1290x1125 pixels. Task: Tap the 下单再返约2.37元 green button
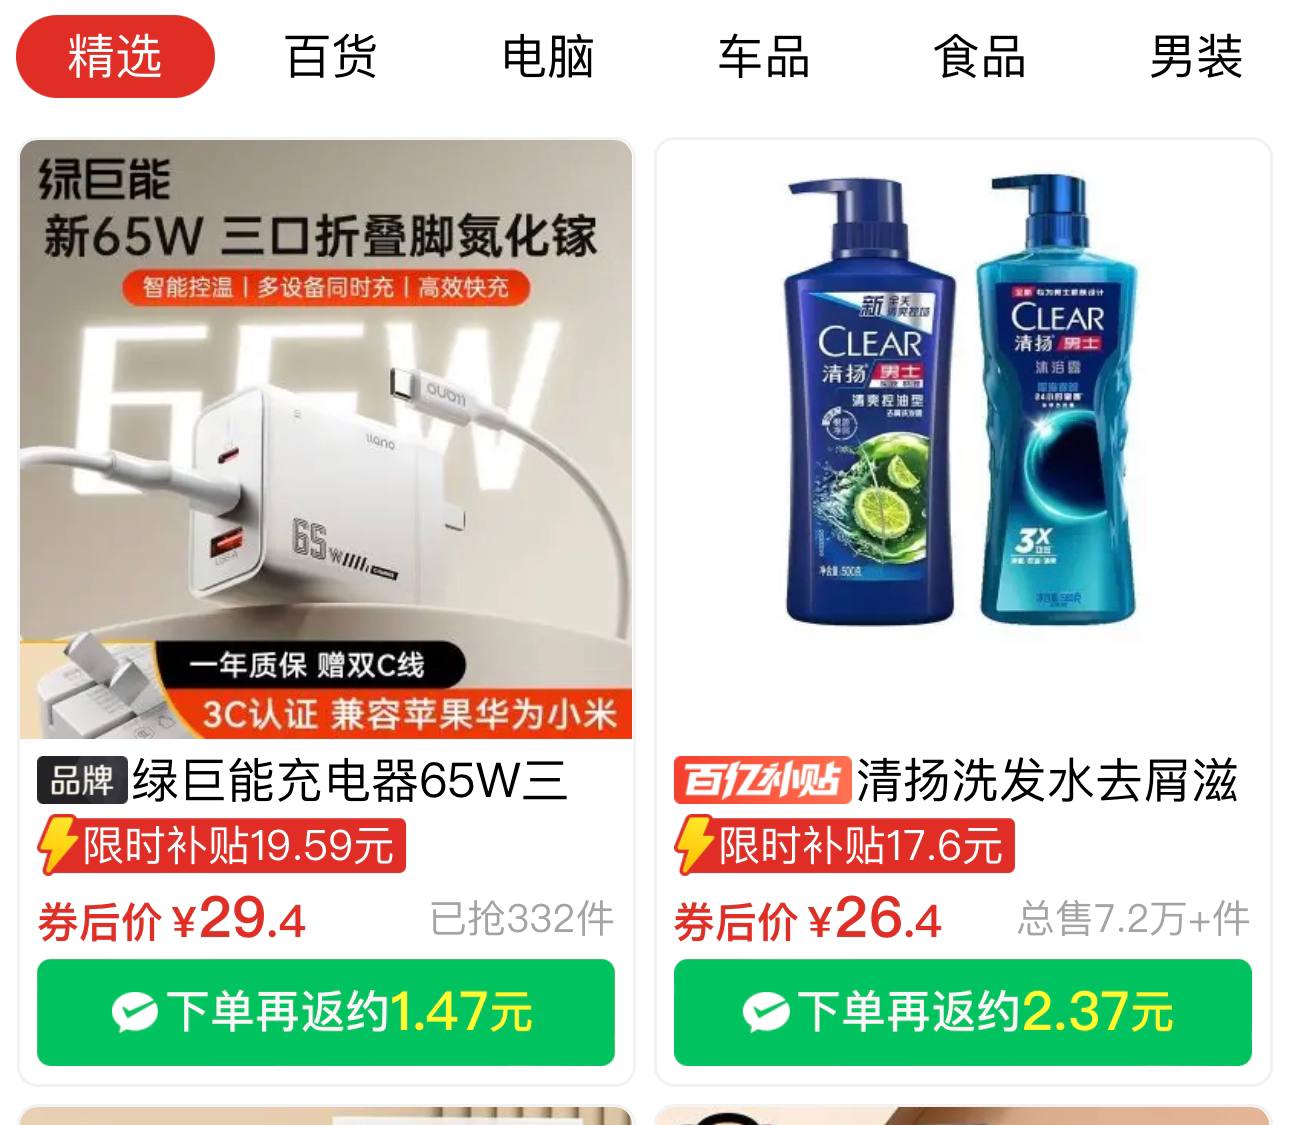(963, 1012)
